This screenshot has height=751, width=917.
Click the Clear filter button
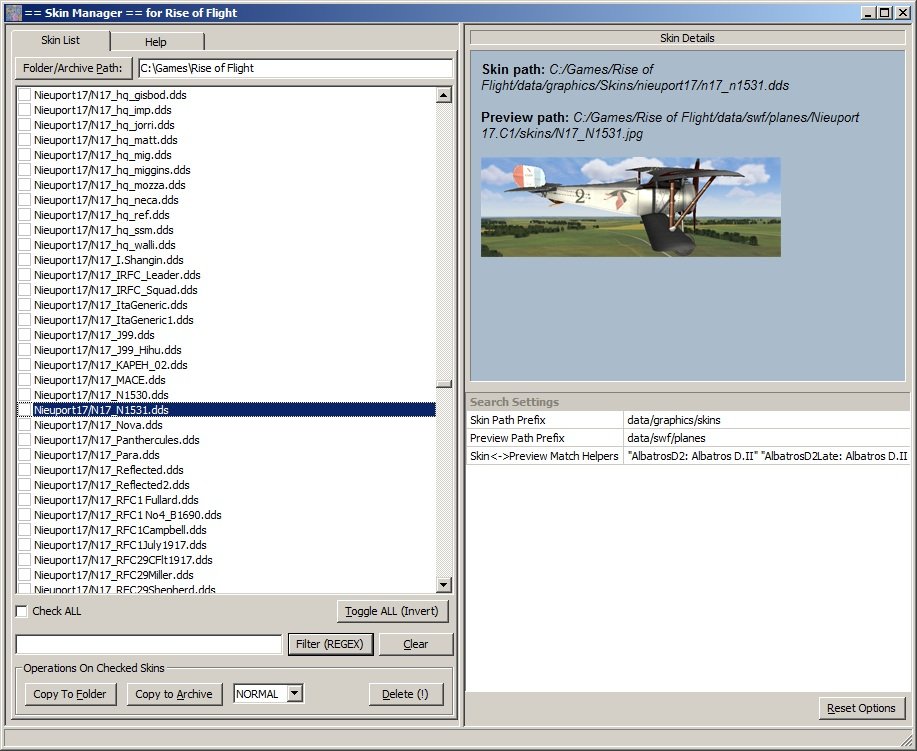point(416,644)
